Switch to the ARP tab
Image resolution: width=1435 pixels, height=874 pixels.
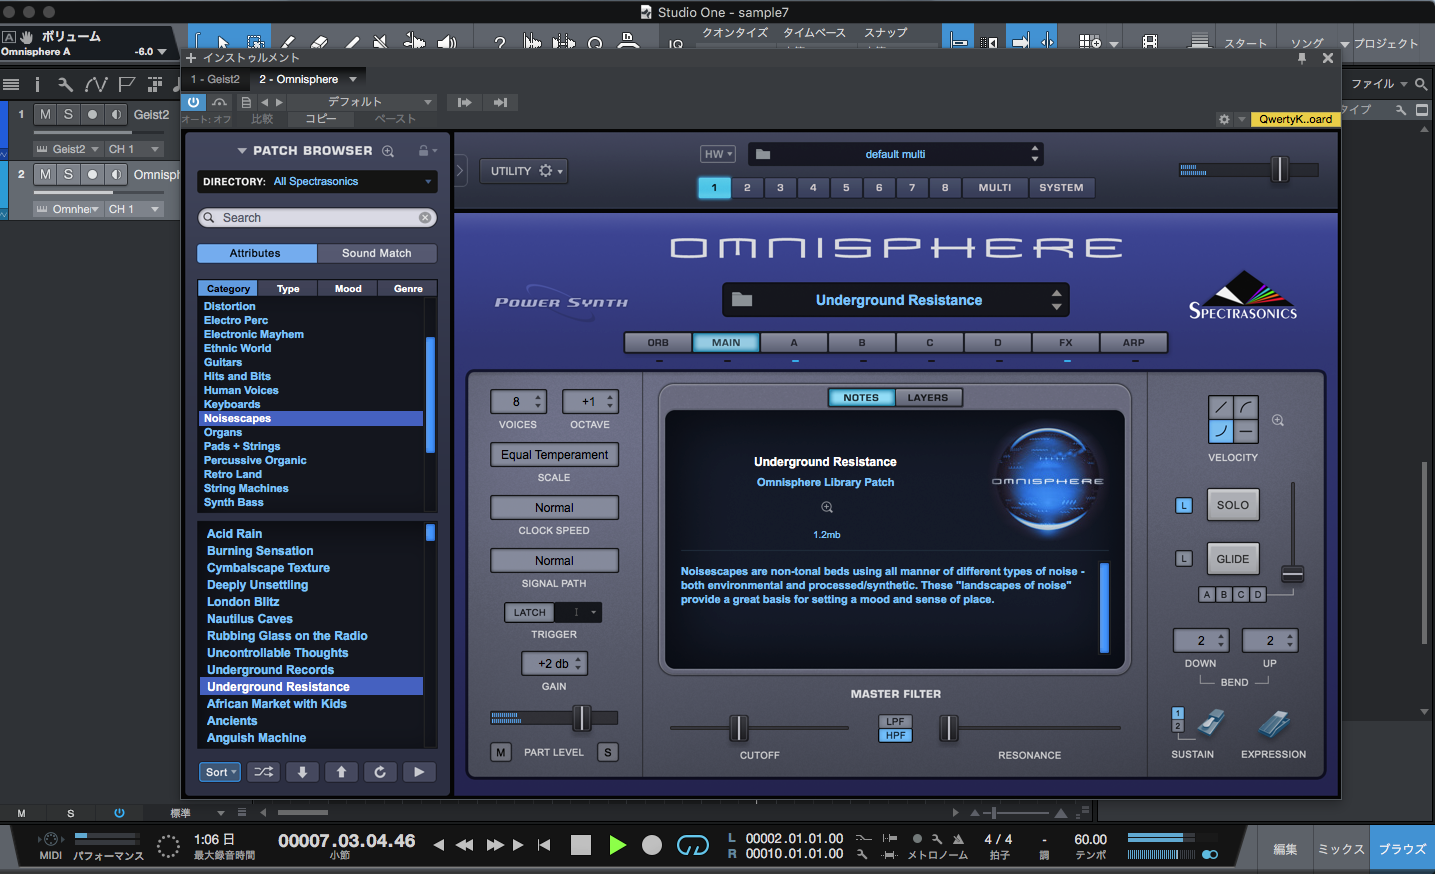tap(1133, 343)
